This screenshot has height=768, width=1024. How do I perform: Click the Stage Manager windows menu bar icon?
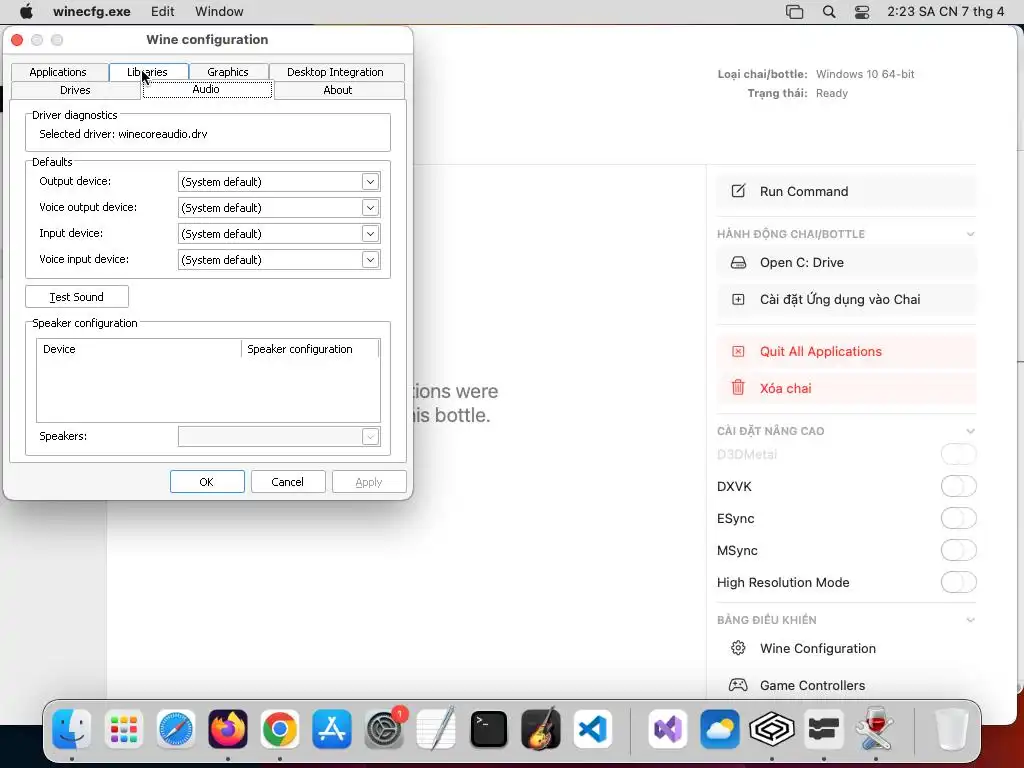tap(794, 12)
